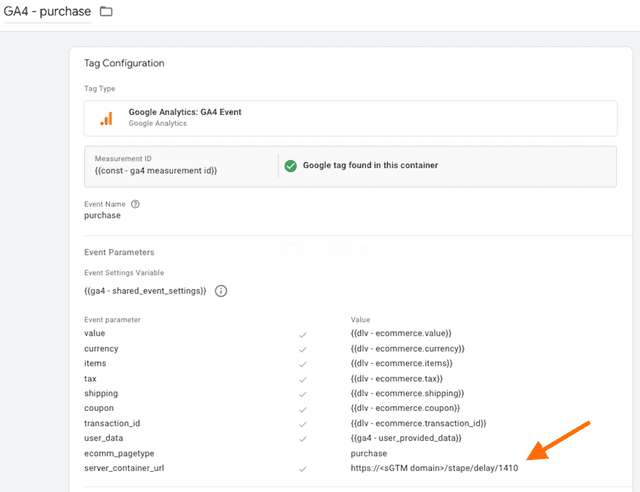This screenshot has height=492, width=640.
Task: Click the Event Name help question icon
Action: (135, 204)
